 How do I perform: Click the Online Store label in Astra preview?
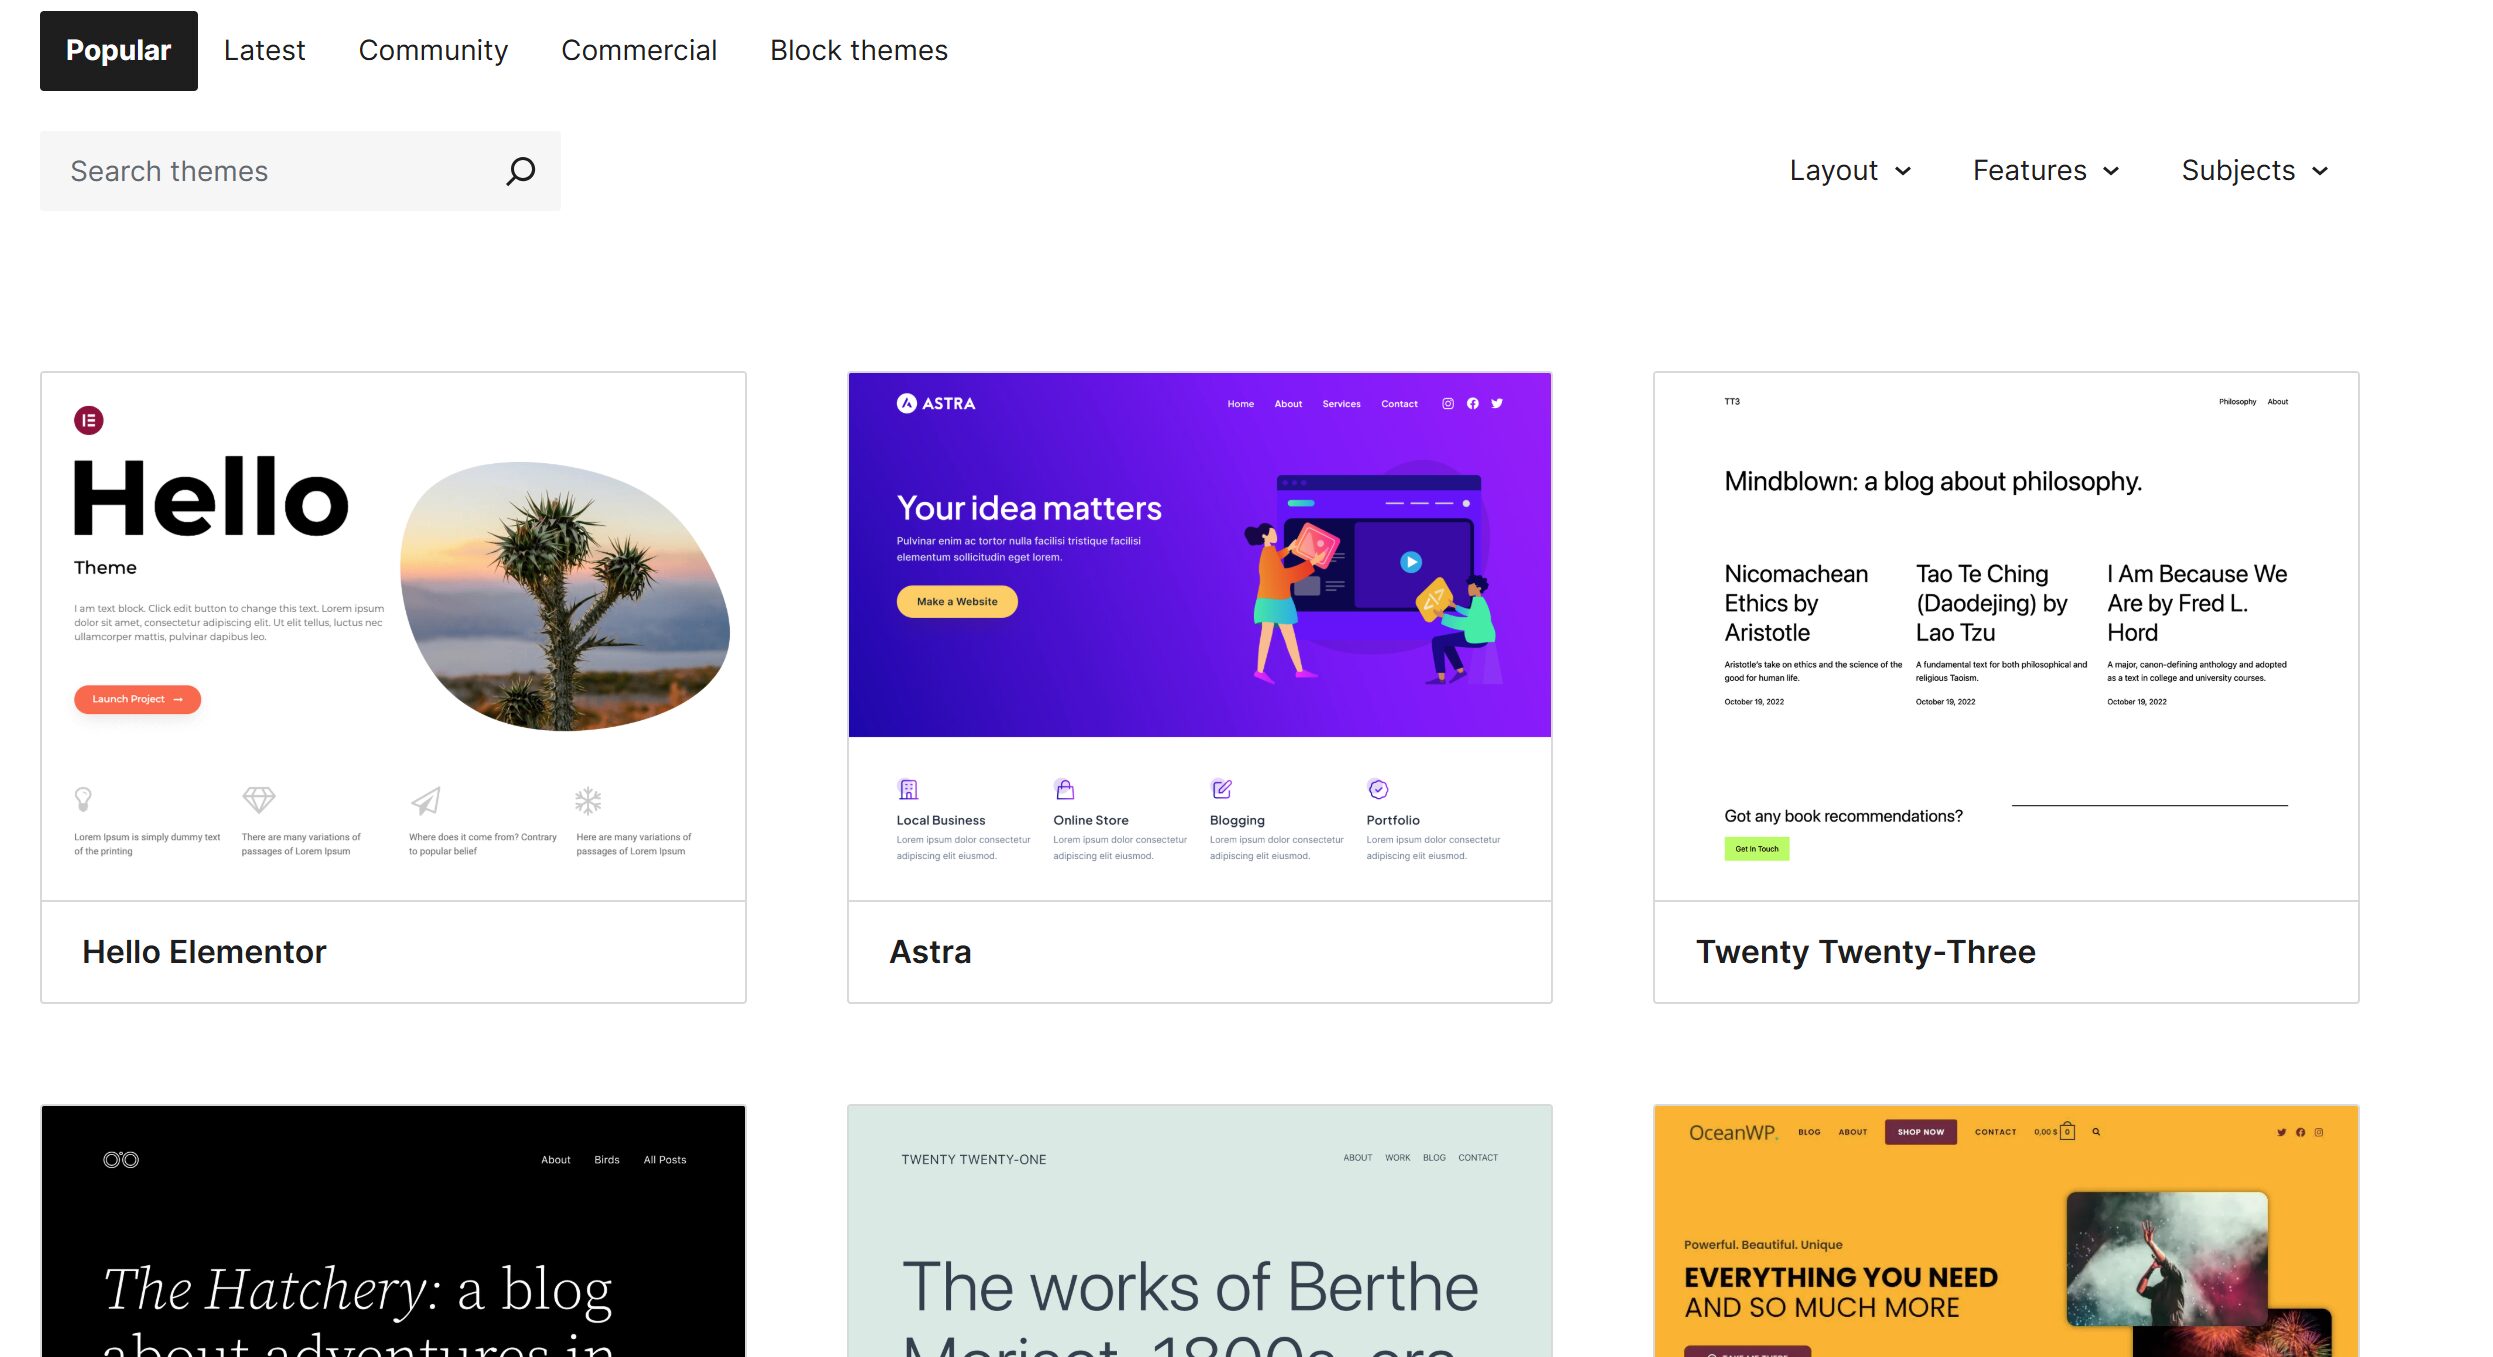click(1090, 820)
